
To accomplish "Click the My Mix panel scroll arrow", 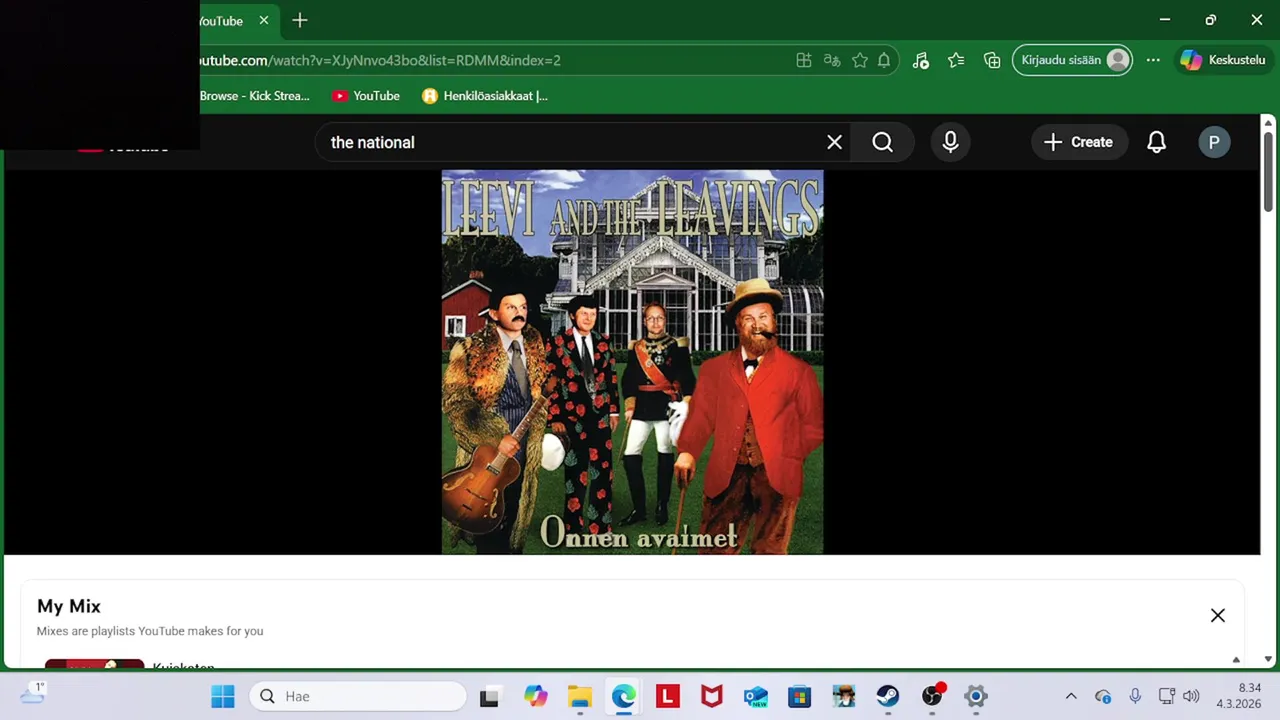I will point(1236,660).
